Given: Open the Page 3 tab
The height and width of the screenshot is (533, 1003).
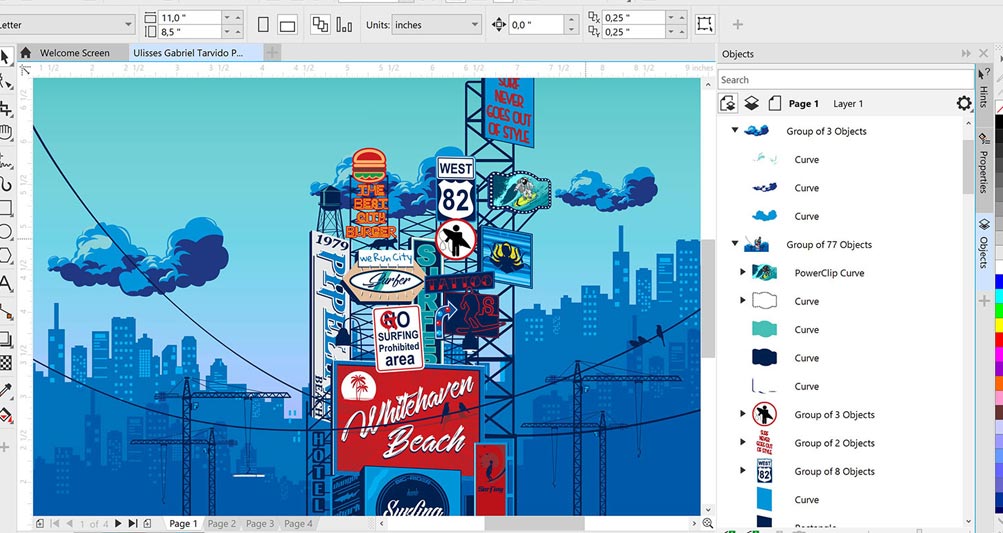Looking at the screenshot, I should [x=260, y=523].
